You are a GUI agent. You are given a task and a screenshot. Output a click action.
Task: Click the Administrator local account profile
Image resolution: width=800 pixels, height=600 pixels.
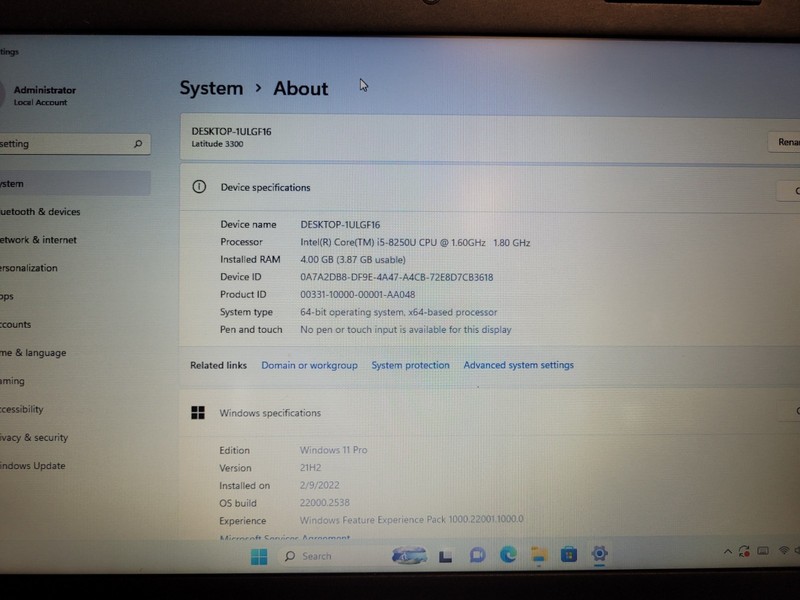coord(41,95)
